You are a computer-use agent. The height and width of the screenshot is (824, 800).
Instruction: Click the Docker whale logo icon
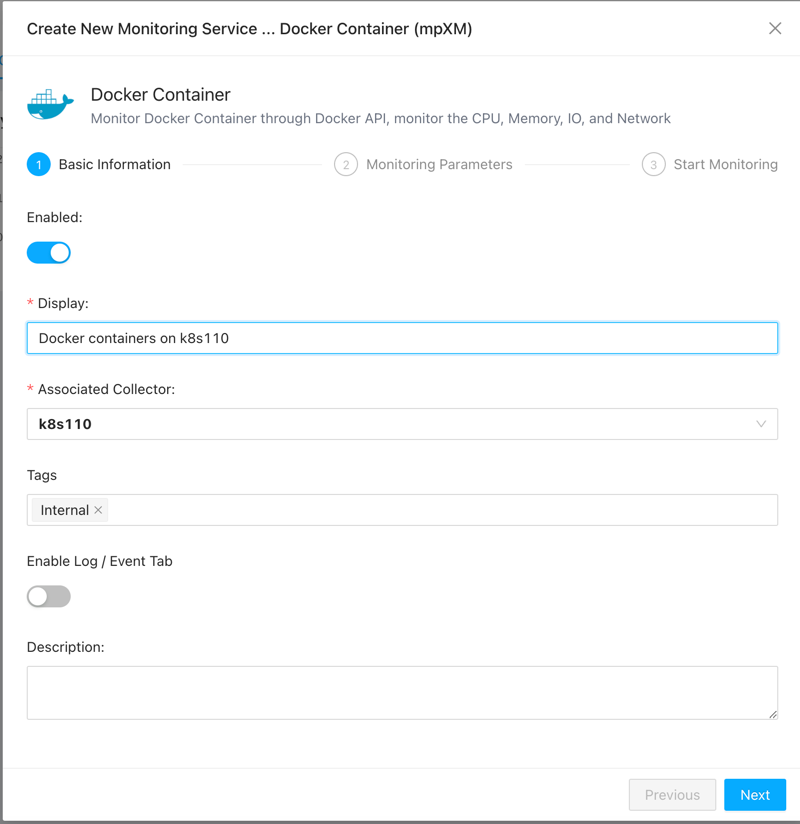pos(50,104)
